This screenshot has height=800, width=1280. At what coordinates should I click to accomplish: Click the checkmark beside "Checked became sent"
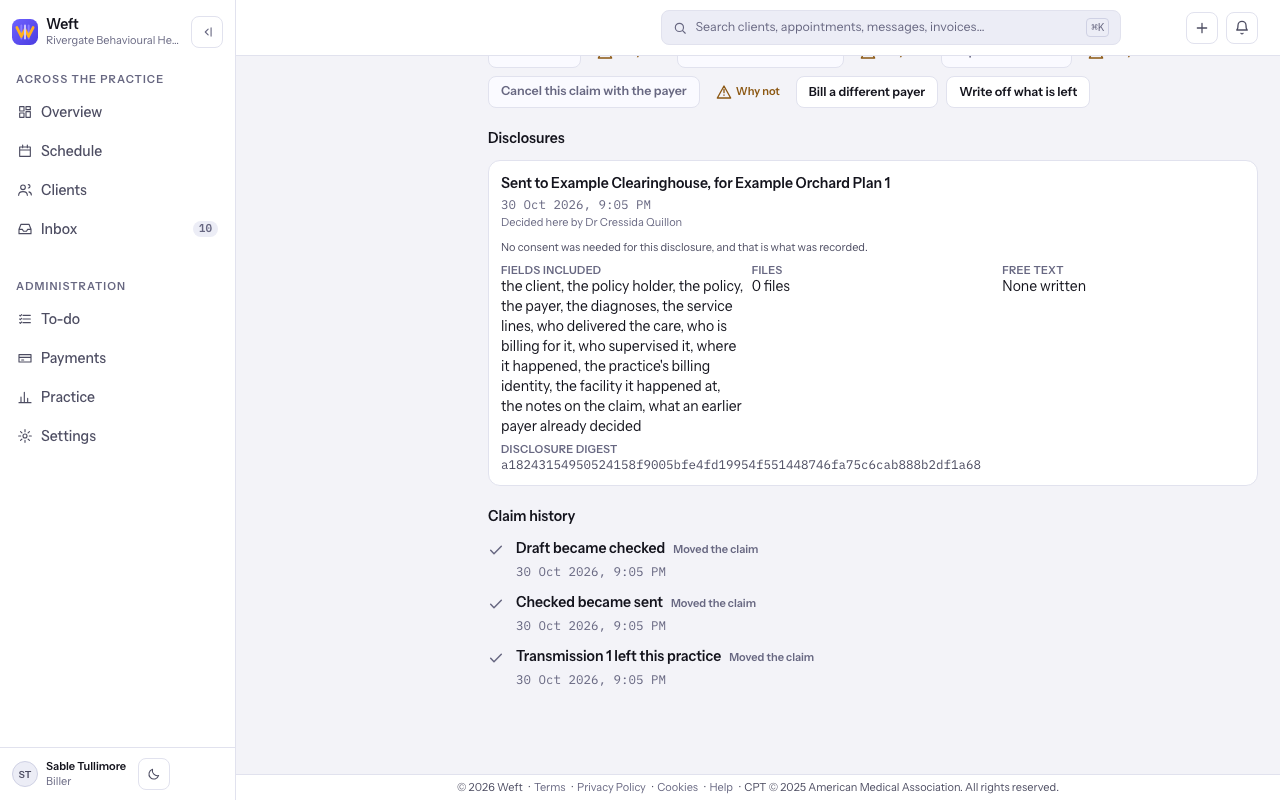tap(496, 604)
